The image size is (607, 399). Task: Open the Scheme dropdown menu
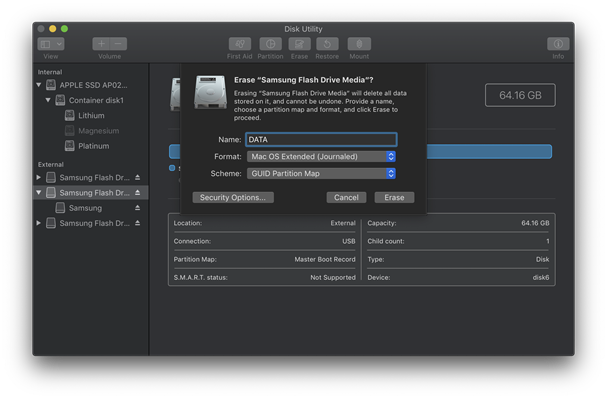(321, 174)
